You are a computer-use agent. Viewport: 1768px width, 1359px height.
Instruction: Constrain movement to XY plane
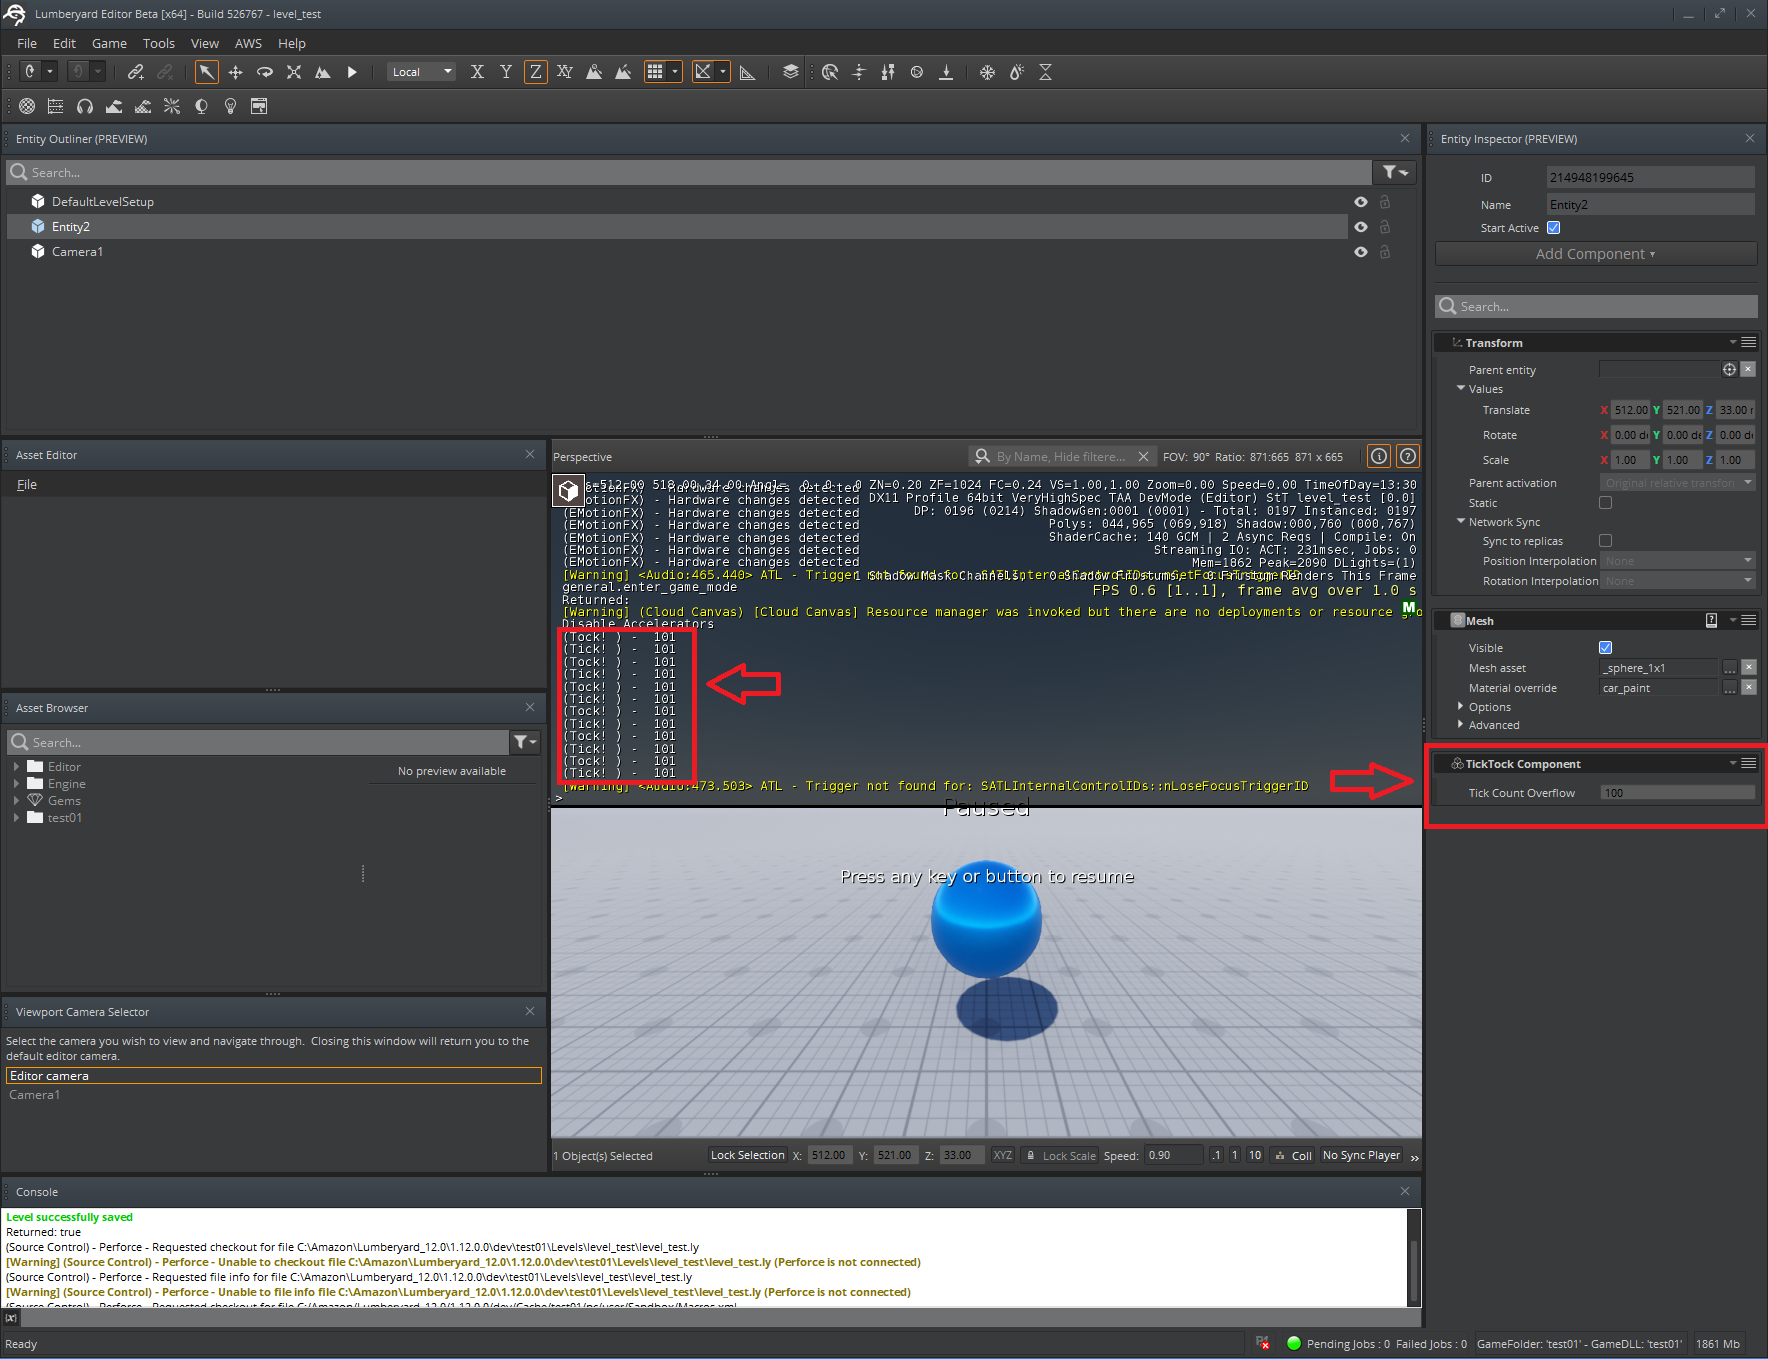pos(565,72)
